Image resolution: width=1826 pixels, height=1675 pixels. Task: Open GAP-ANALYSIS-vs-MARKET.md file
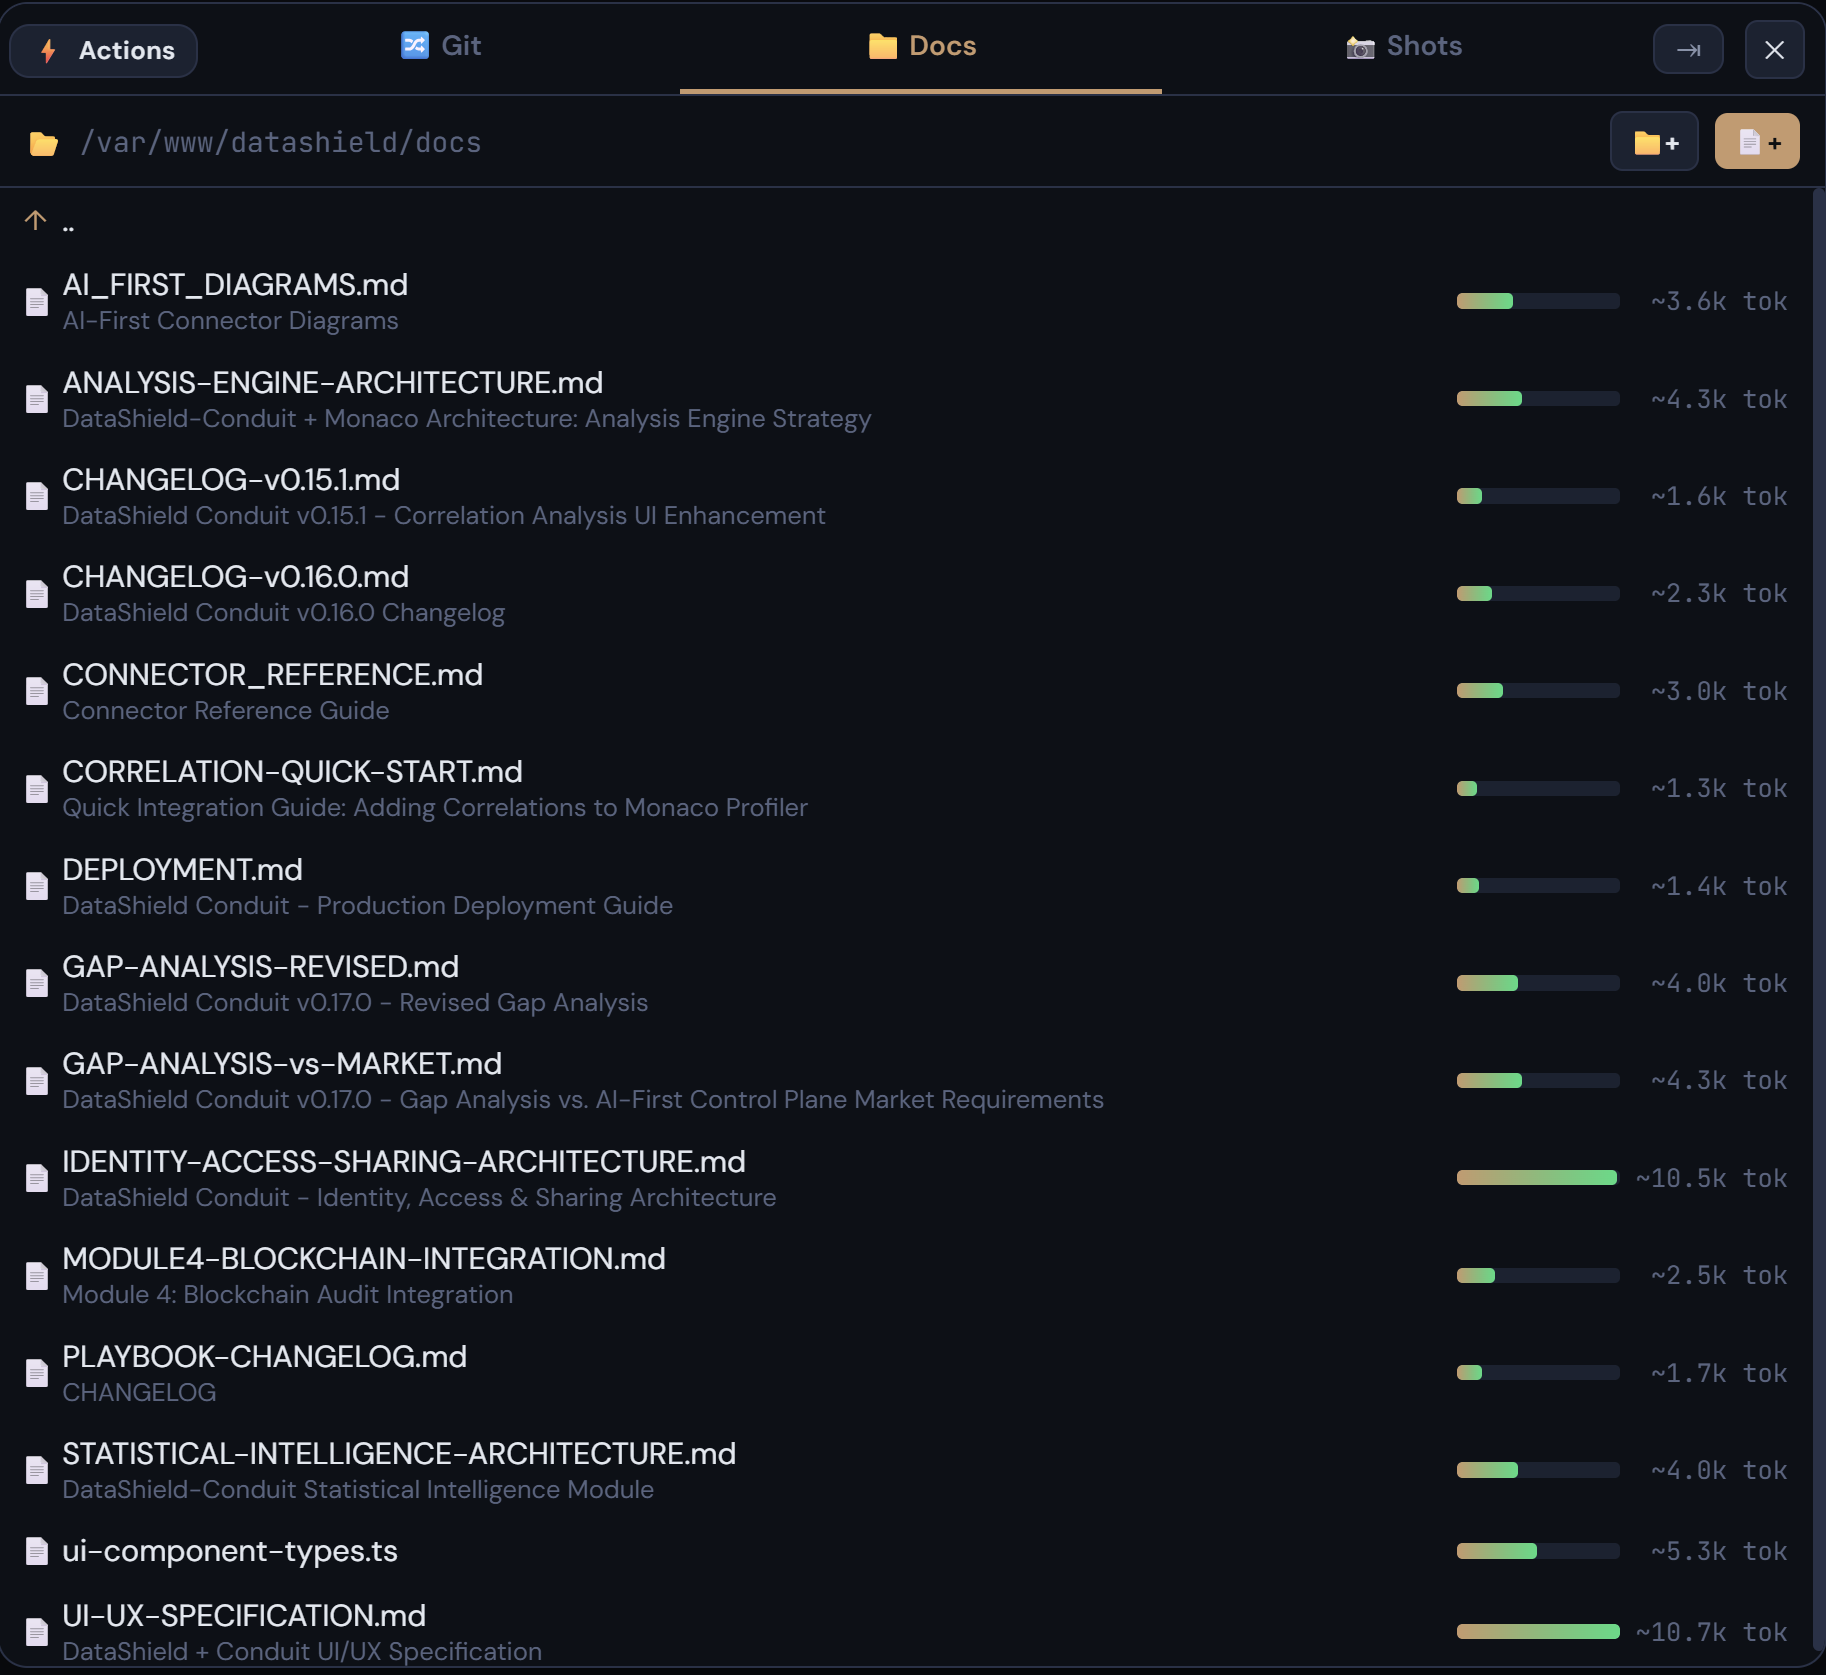282,1063
